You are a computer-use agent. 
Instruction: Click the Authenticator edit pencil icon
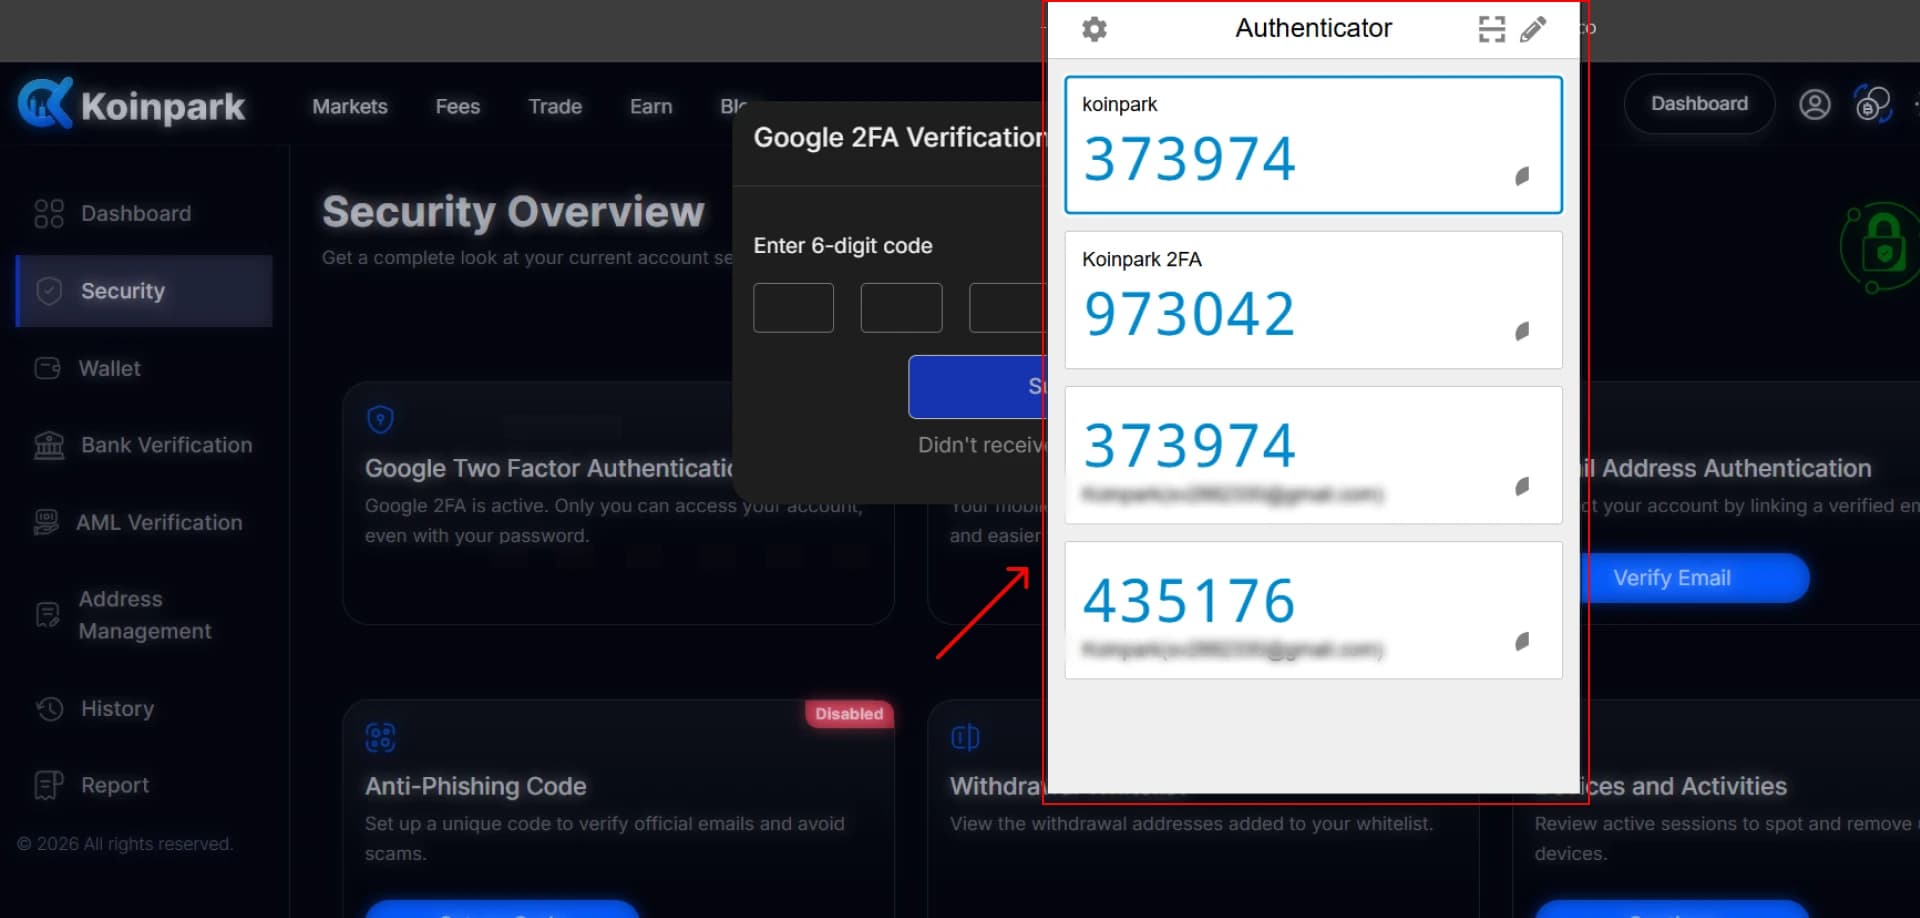(1533, 29)
